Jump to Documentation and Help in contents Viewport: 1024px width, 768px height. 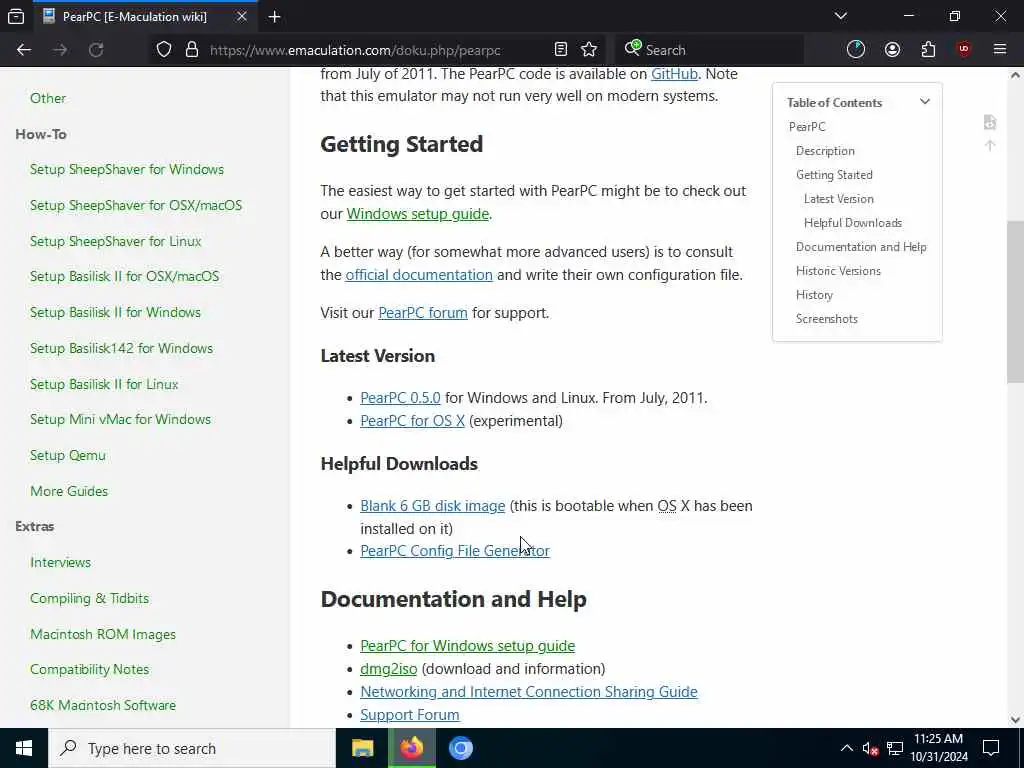861,247
